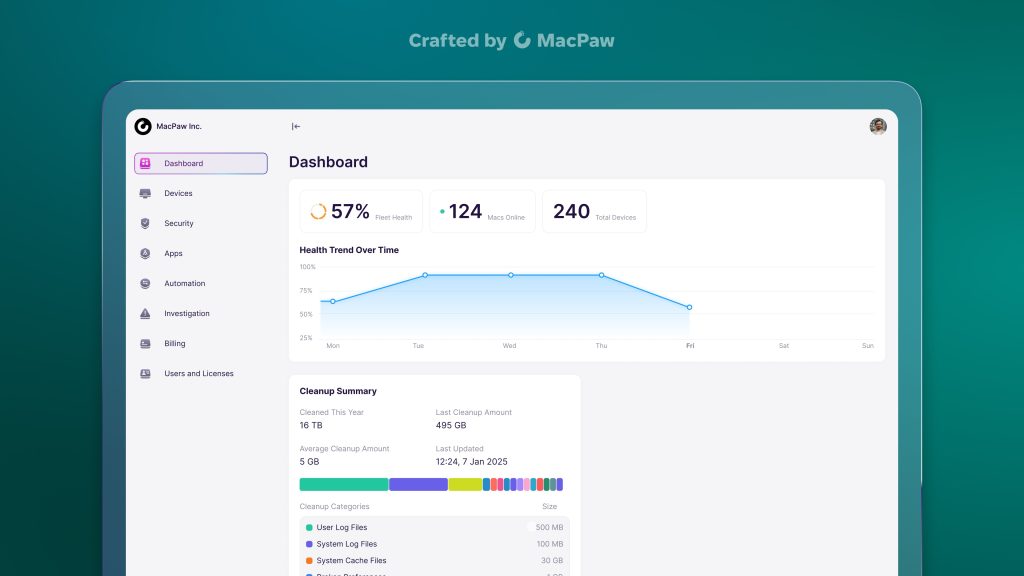Viewport: 1024px width, 576px height.
Task: Click the MacPaw Inc. logo
Action: tap(143, 126)
